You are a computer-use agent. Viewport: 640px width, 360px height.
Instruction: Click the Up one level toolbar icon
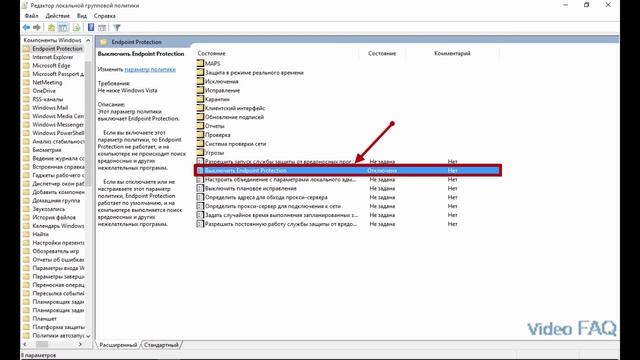pyautogui.click(x=51, y=28)
